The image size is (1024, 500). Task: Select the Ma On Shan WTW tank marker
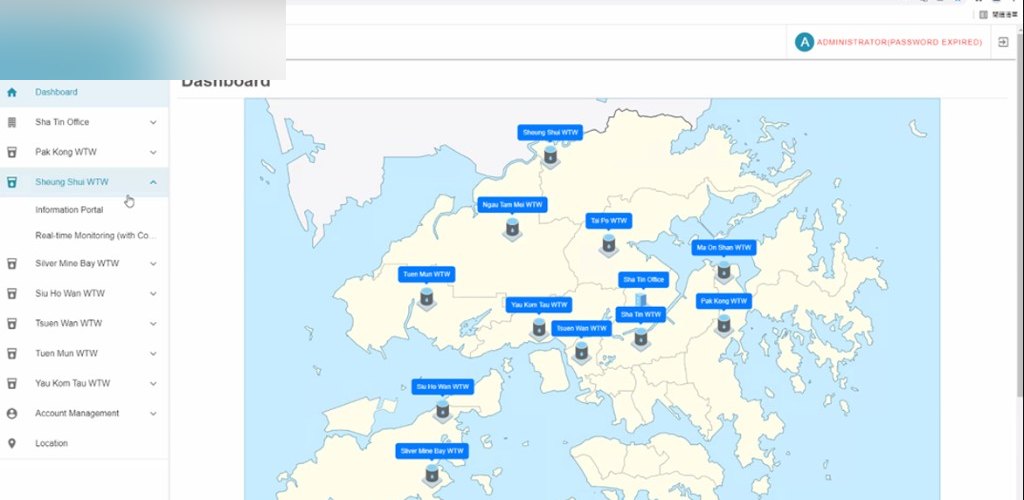coord(724,270)
